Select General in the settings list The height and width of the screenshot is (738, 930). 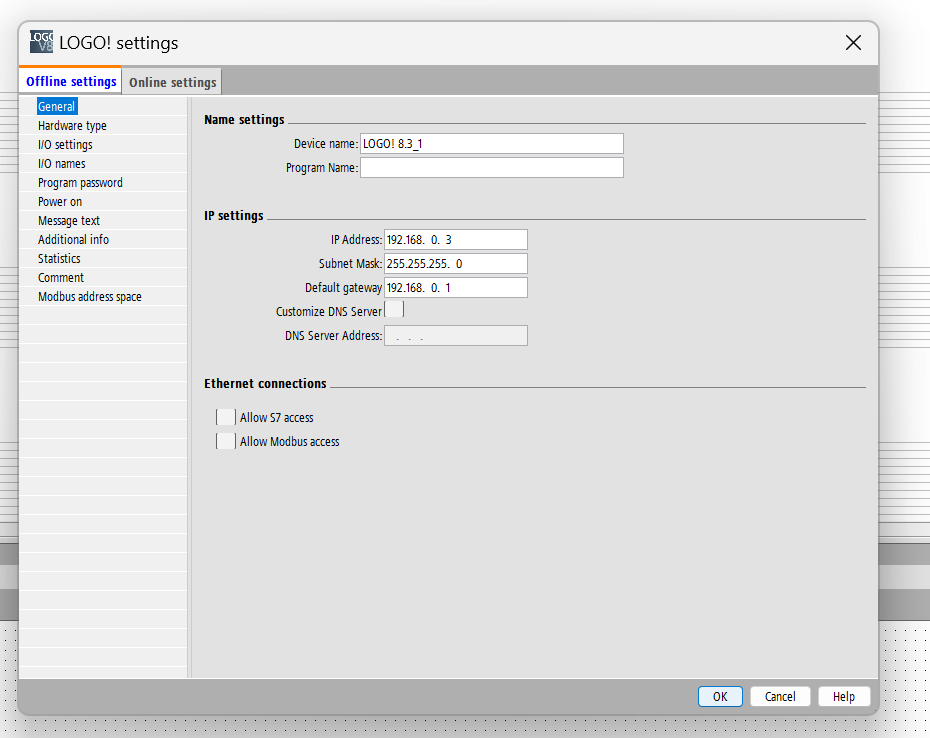(x=57, y=106)
